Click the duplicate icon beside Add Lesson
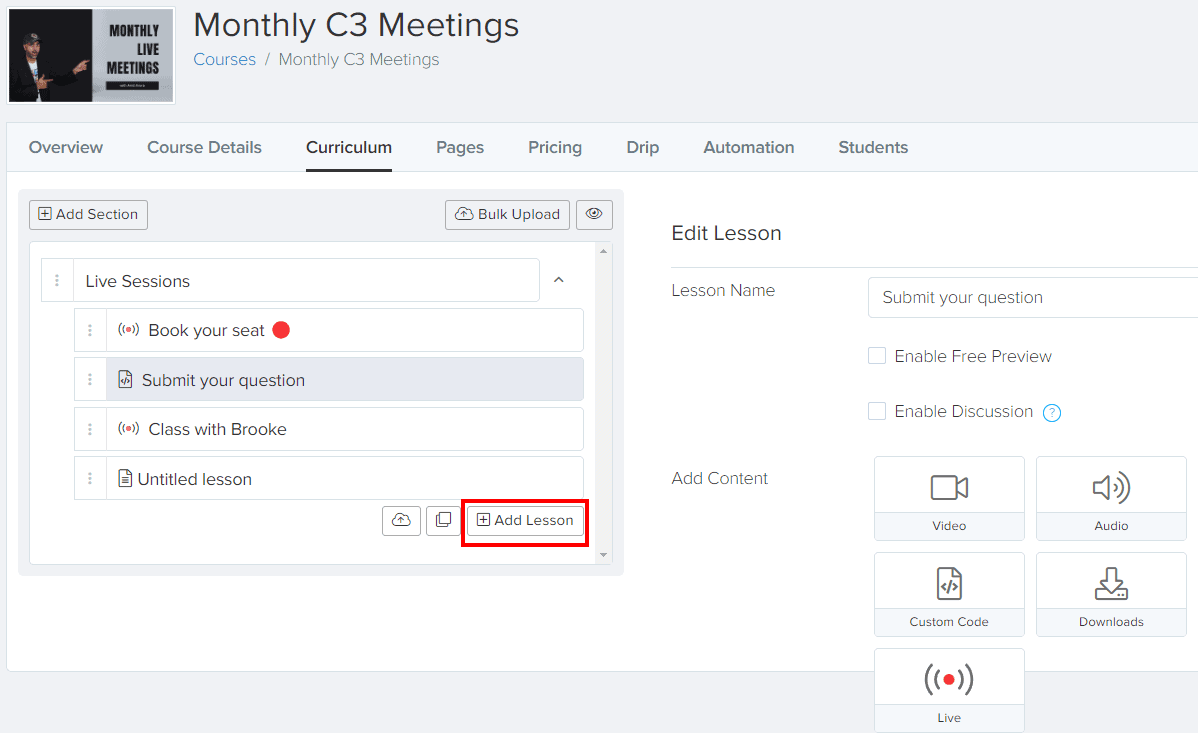The height and width of the screenshot is (733, 1198). (x=443, y=520)
